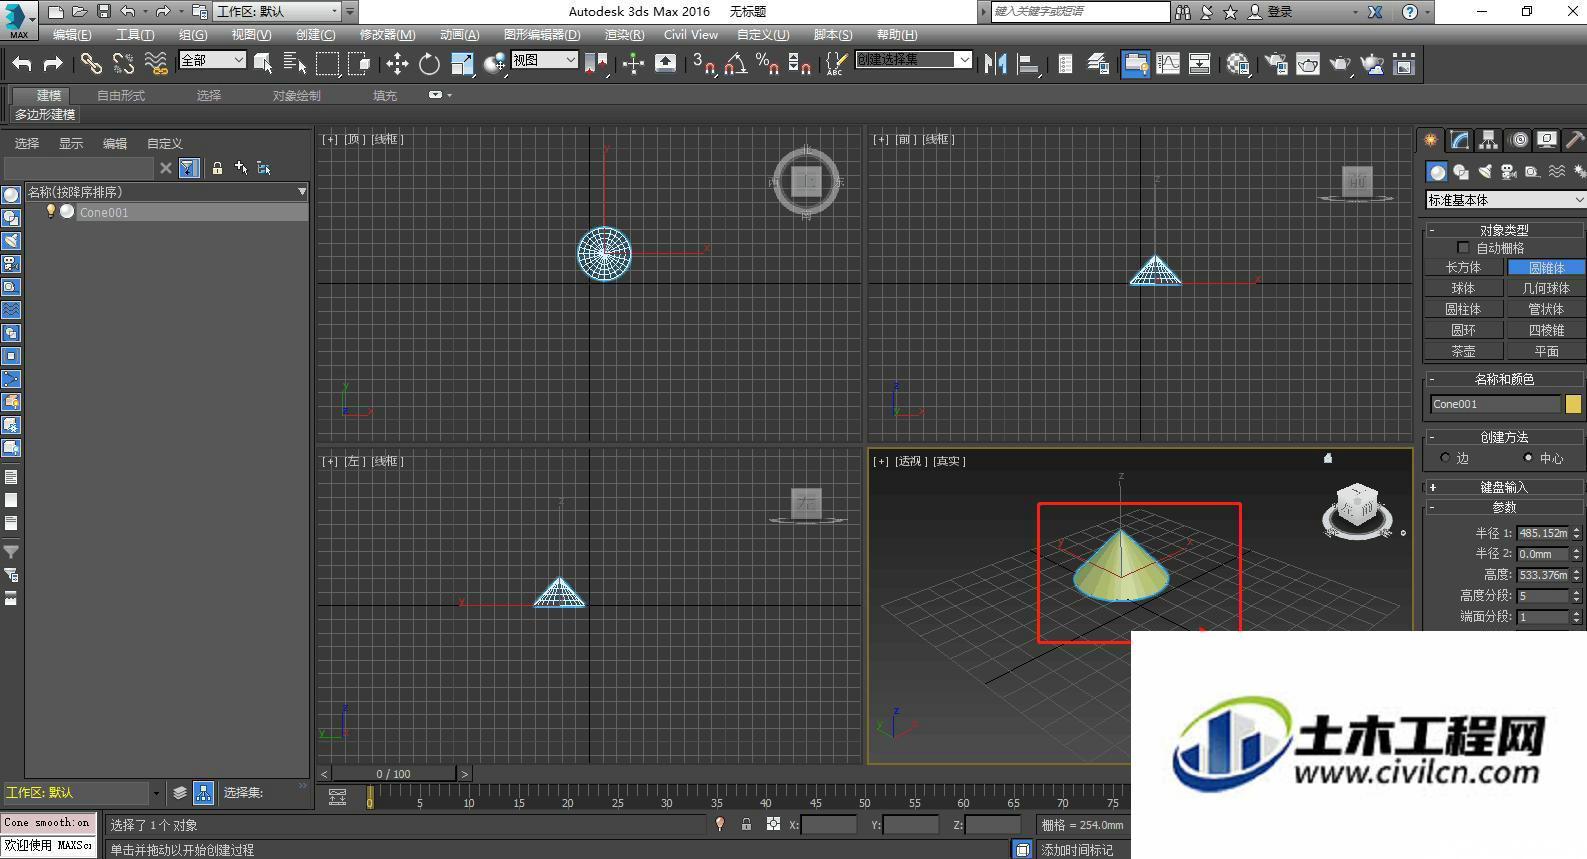Viewport: 1587px width, 859px height.
Task: Render in Autodesk A360 cloud
Action: [1373, 64]
